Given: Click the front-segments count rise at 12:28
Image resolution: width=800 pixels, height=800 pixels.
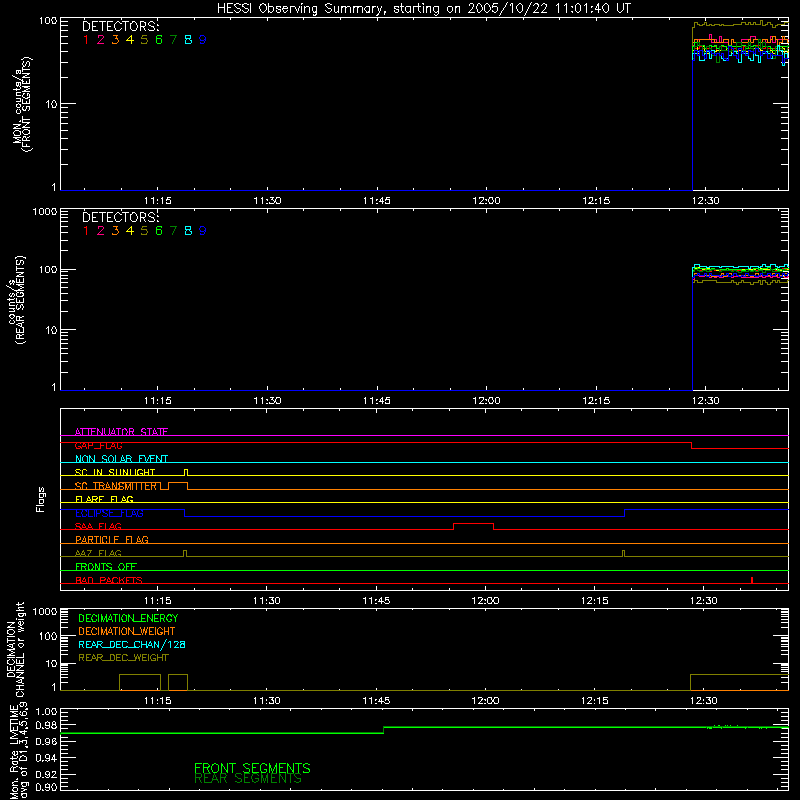Looking at the screenshot, I should pos(692,107).
